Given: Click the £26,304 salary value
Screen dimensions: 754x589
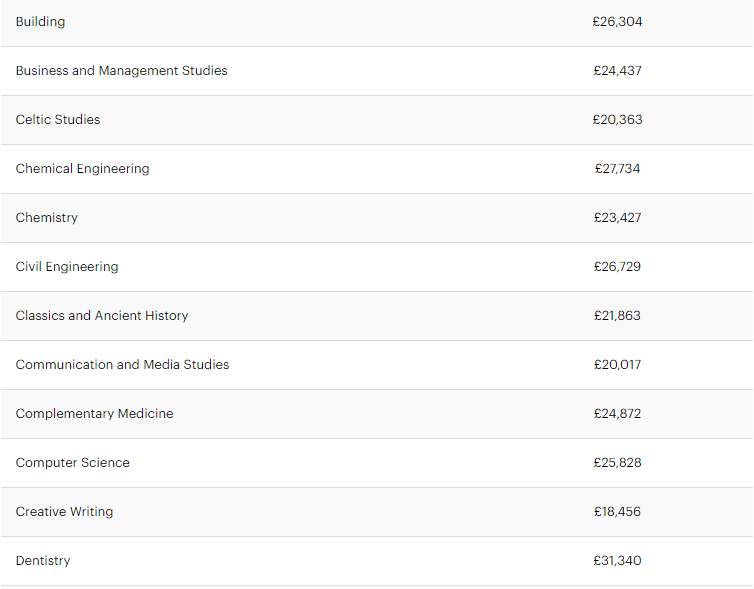Looking at the screenshot, I should coord(617,22).
